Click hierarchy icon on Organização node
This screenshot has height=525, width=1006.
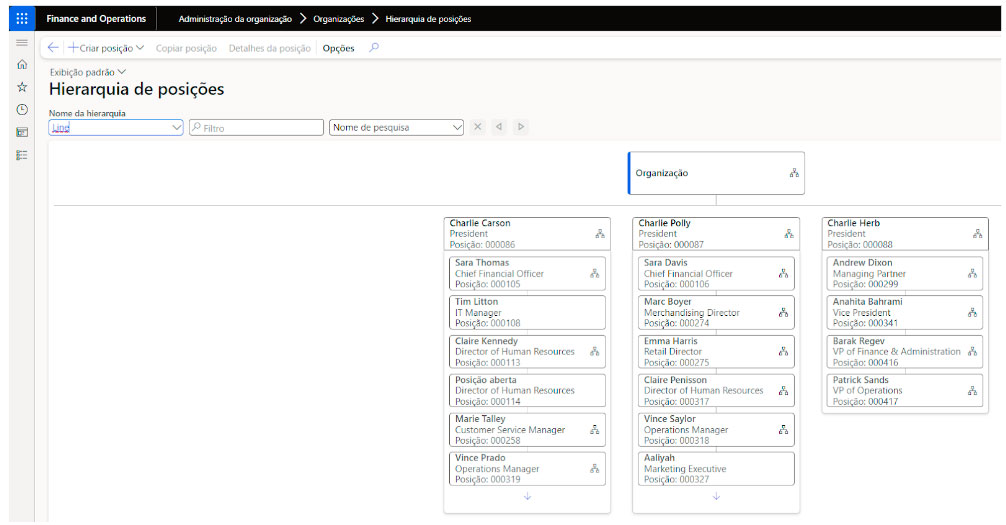[794, 173]
